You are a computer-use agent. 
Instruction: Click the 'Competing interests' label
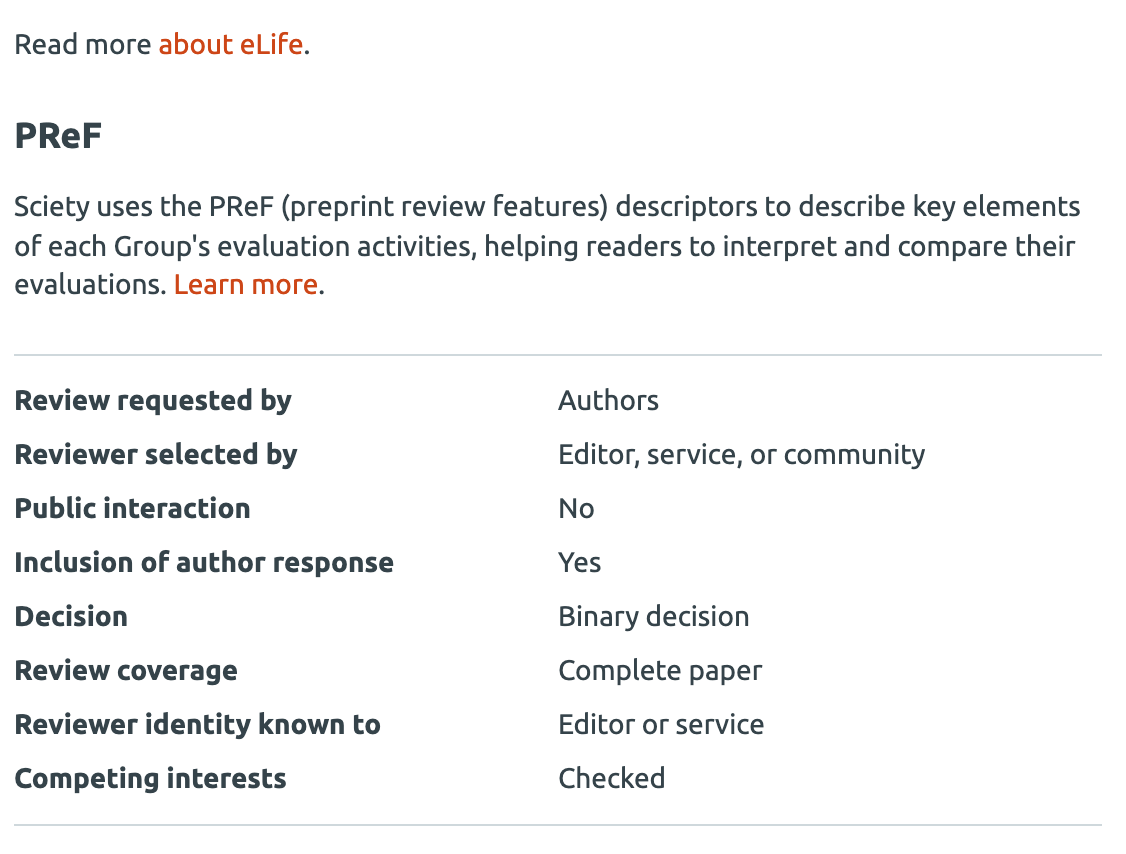150,779
